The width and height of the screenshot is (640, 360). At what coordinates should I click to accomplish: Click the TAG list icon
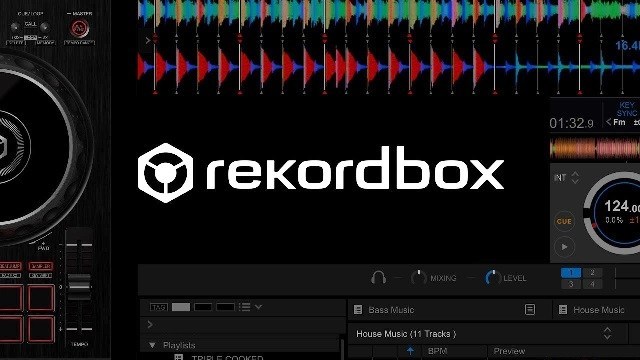tap(159, 307)
